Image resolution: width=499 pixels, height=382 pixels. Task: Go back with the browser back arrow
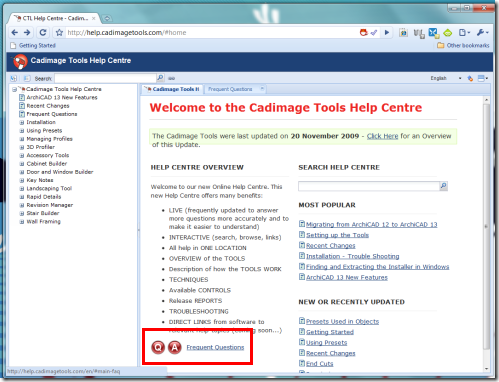click(15, 32)
